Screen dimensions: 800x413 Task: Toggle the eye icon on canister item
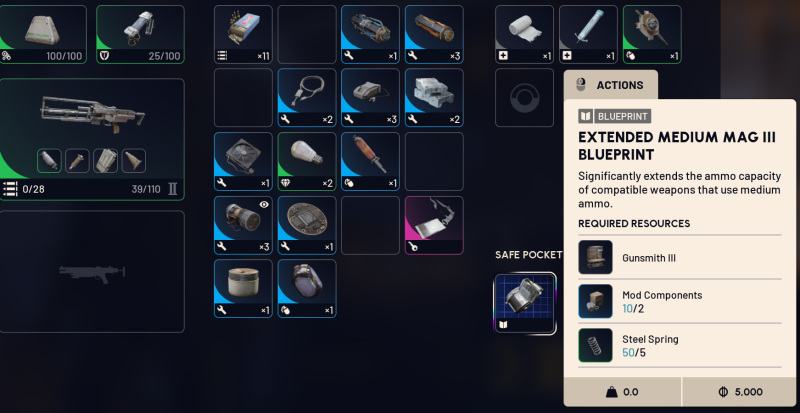pos(264,204)
